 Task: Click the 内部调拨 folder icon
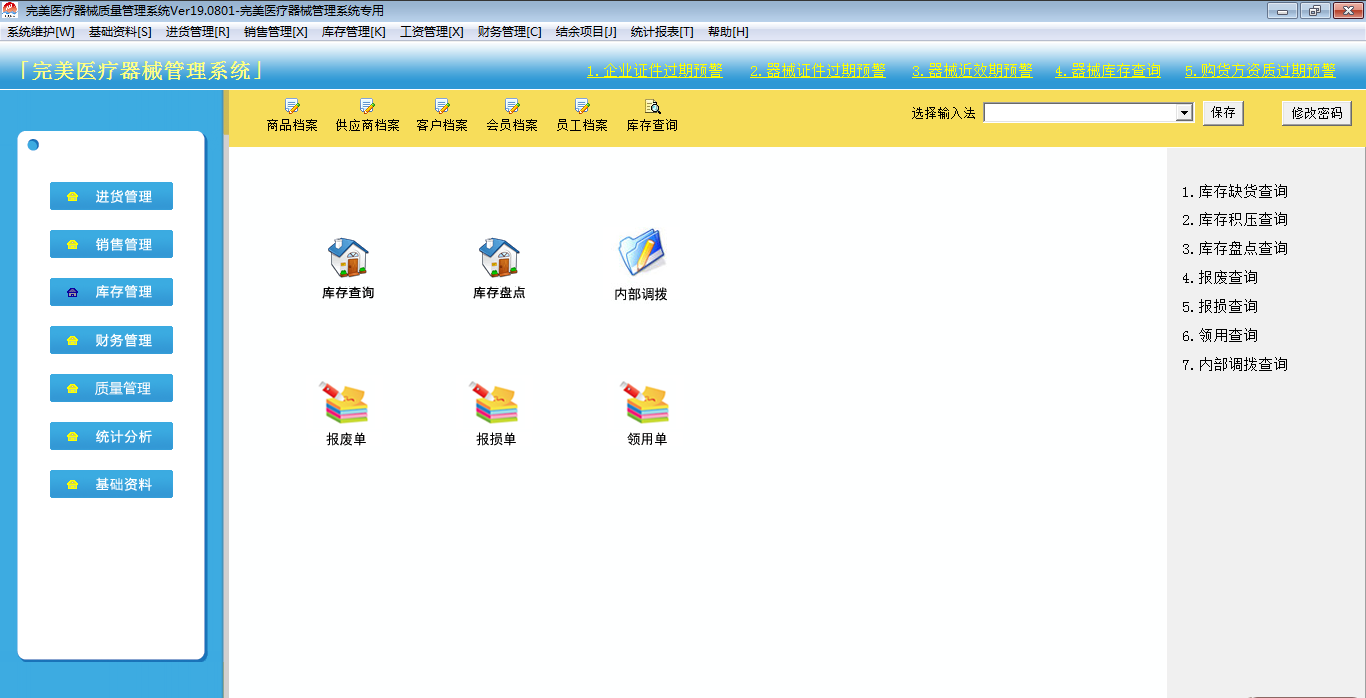tap(641, 254)
